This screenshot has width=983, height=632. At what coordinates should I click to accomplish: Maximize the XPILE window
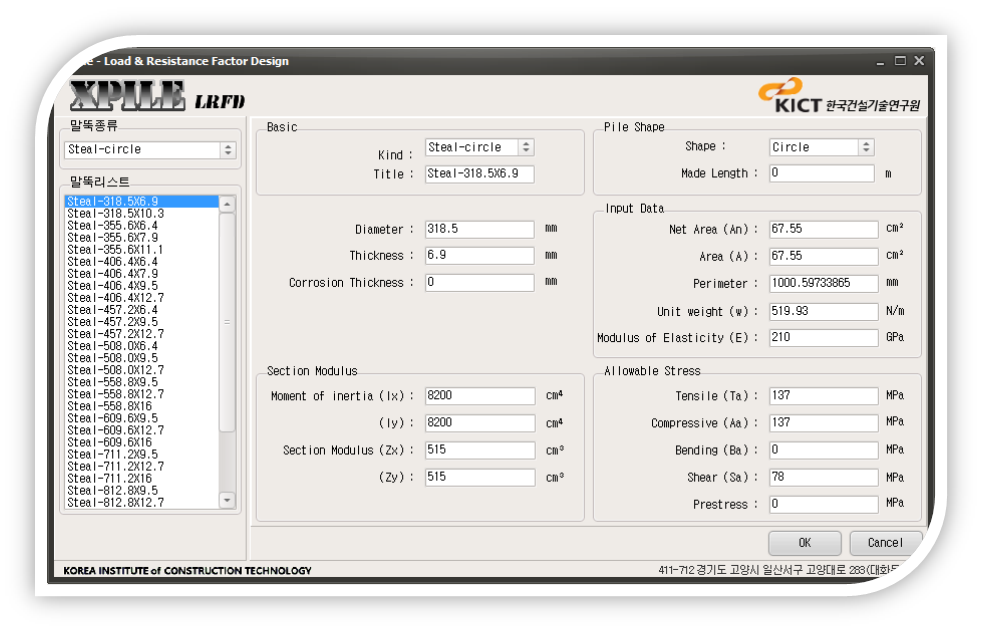(900, 61)
